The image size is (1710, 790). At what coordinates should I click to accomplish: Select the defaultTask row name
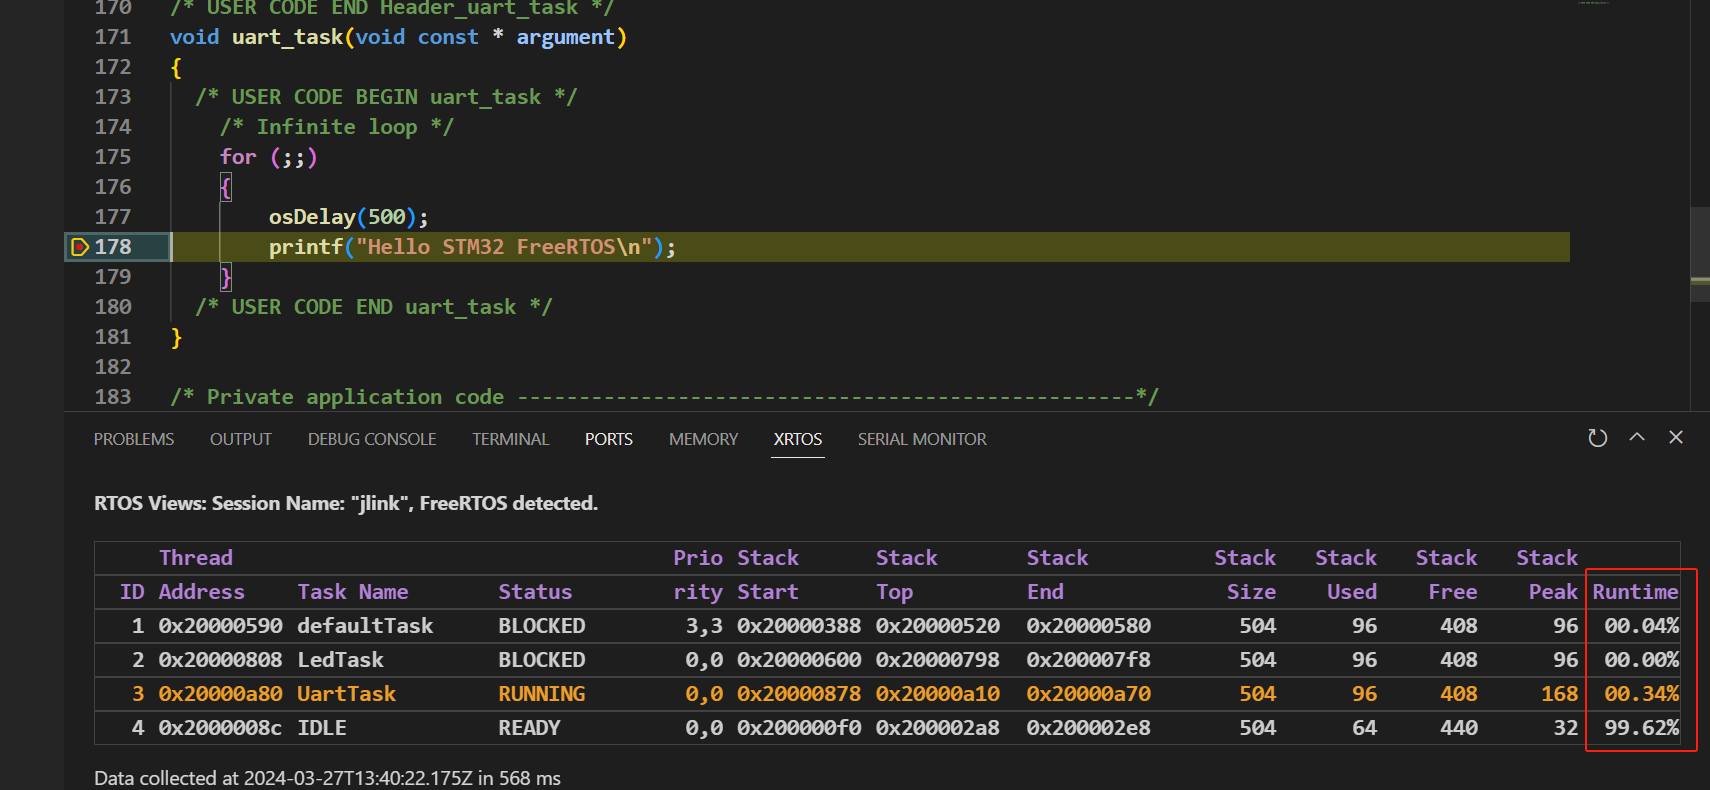click(365, 626)
